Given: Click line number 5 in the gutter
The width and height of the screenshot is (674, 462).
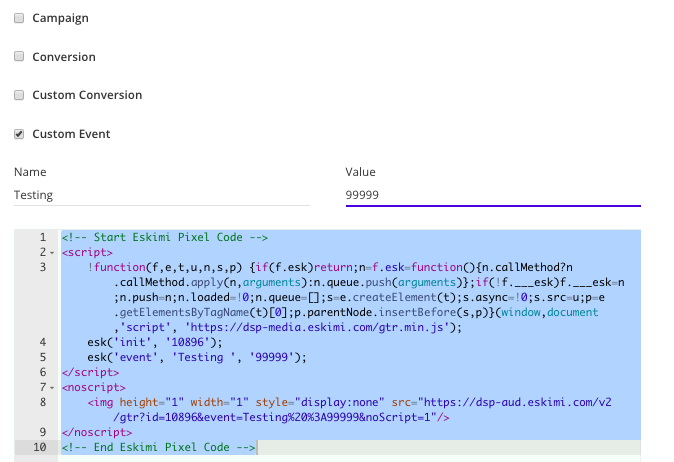Looking at the screenshot, I should pyautogui.click(x=43, y=357).
